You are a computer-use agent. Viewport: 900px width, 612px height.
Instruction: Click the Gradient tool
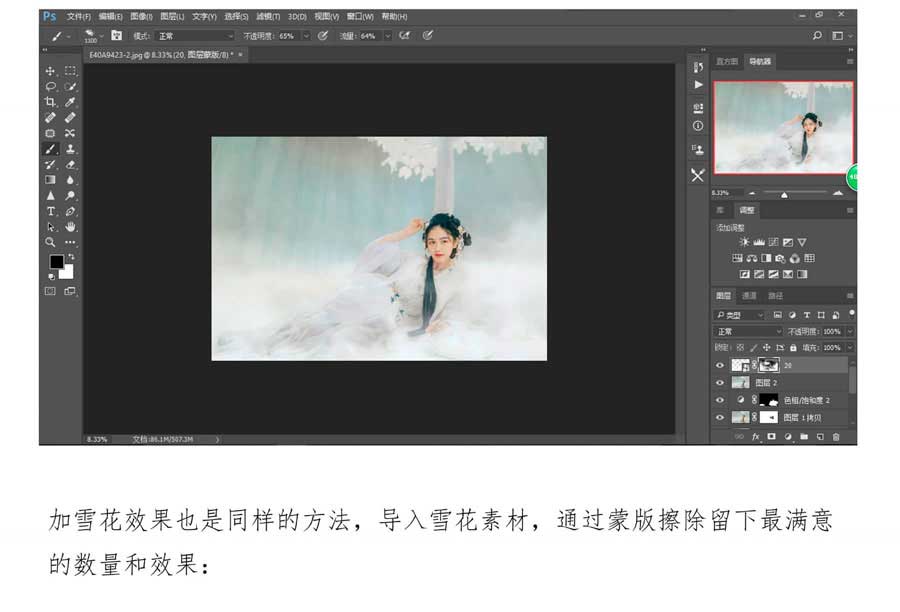50,180
